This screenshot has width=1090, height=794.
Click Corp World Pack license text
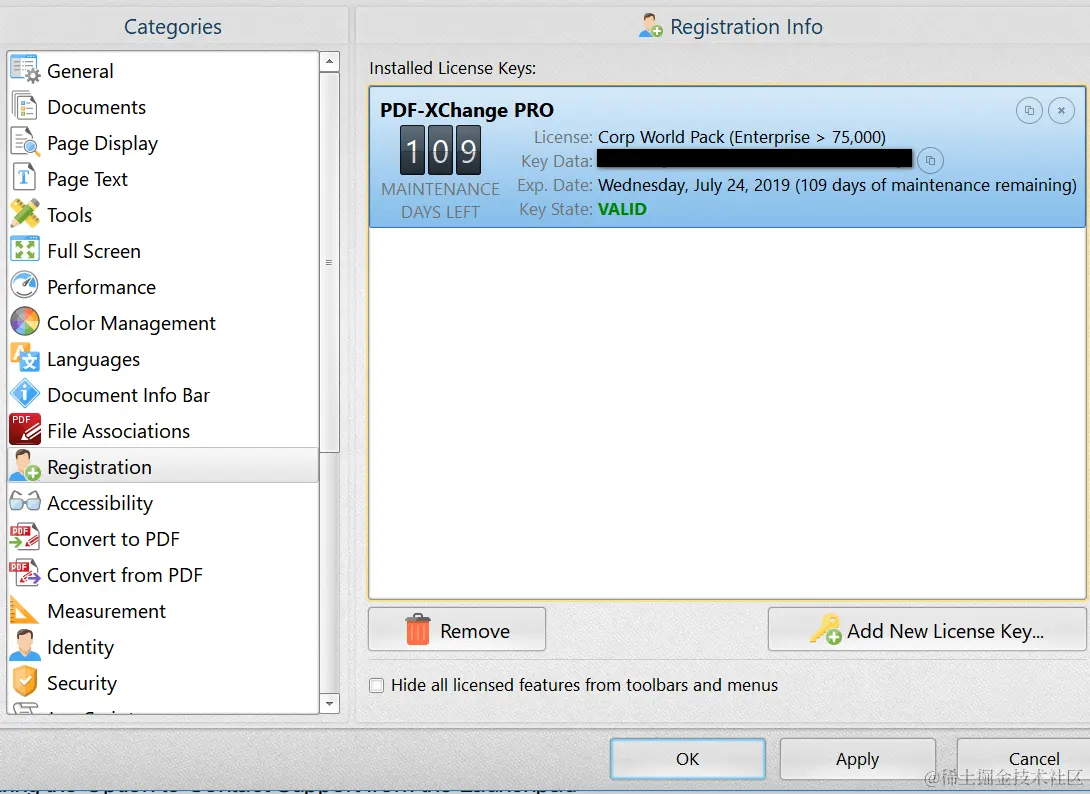point(742,137)
